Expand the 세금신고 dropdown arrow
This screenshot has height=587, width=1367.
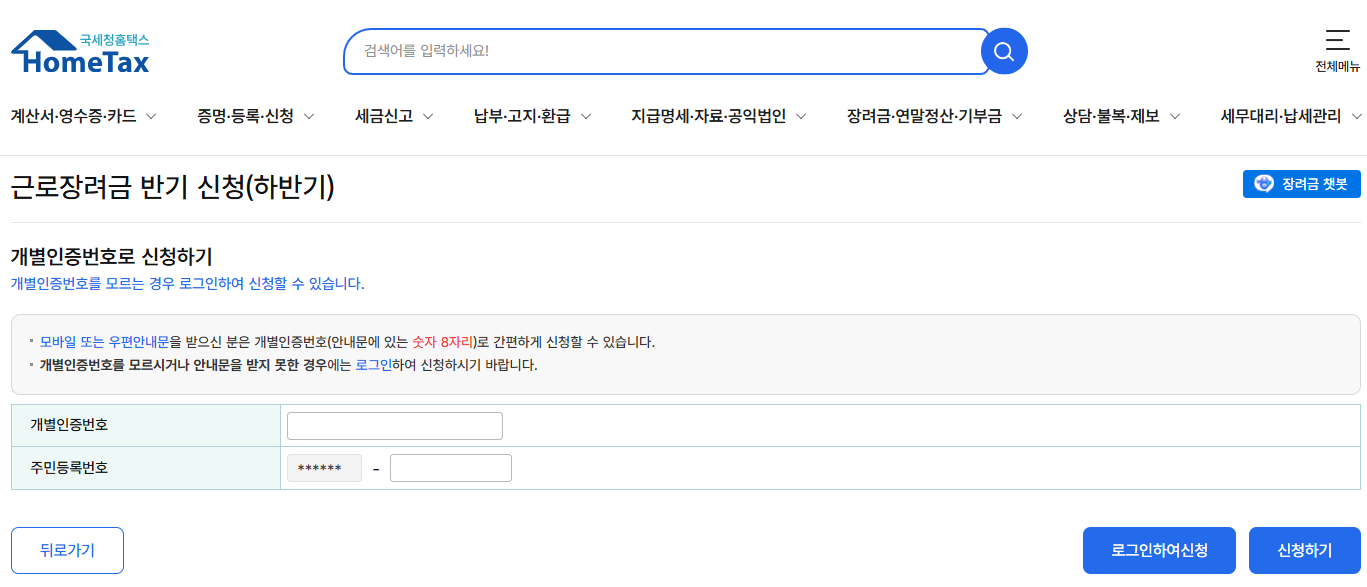click(428, 117)
